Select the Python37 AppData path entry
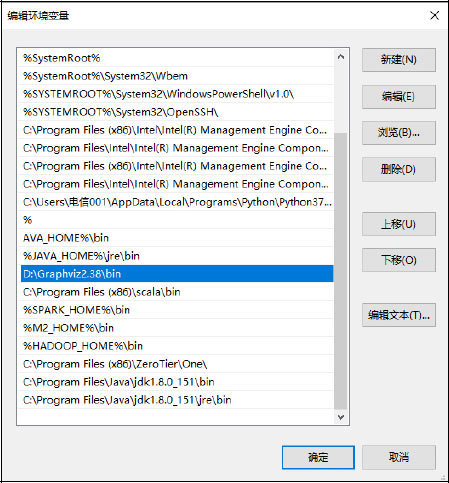Screen dimensions: 449x483 click(177, 202)
